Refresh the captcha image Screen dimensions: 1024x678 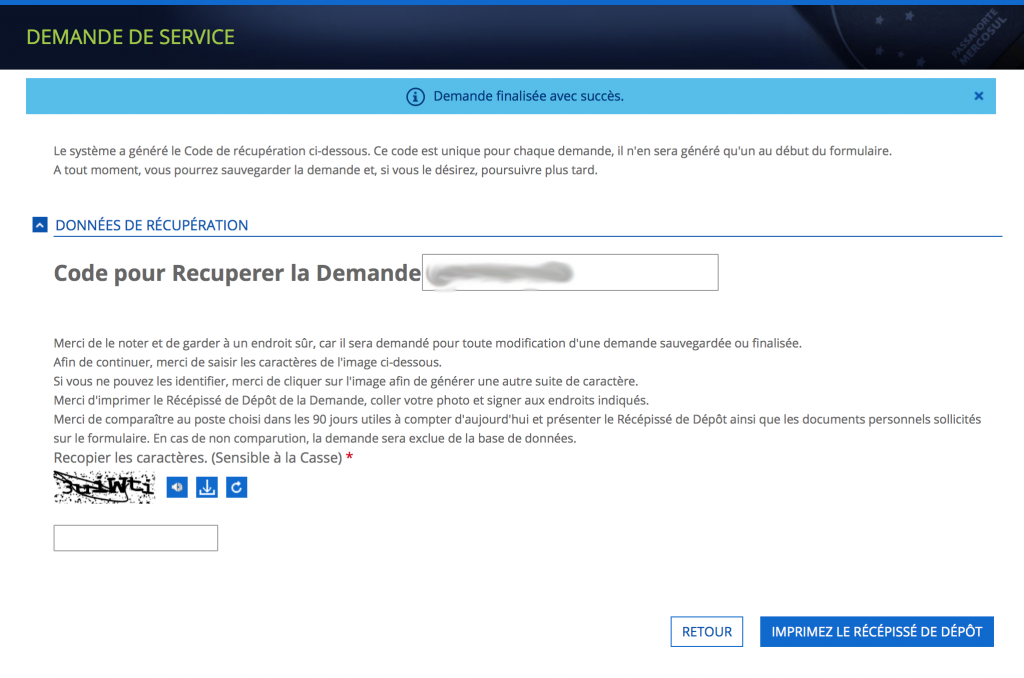point(236,487)
